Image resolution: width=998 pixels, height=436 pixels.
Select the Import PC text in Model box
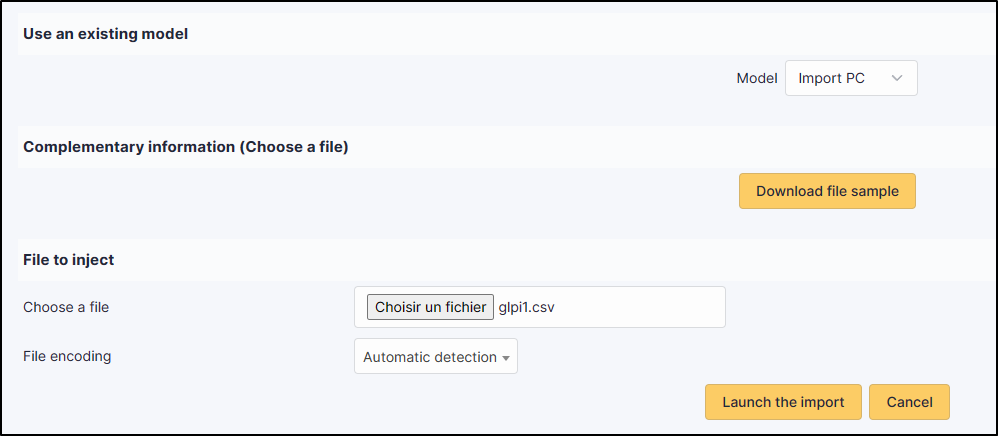[x=831, y=78]
